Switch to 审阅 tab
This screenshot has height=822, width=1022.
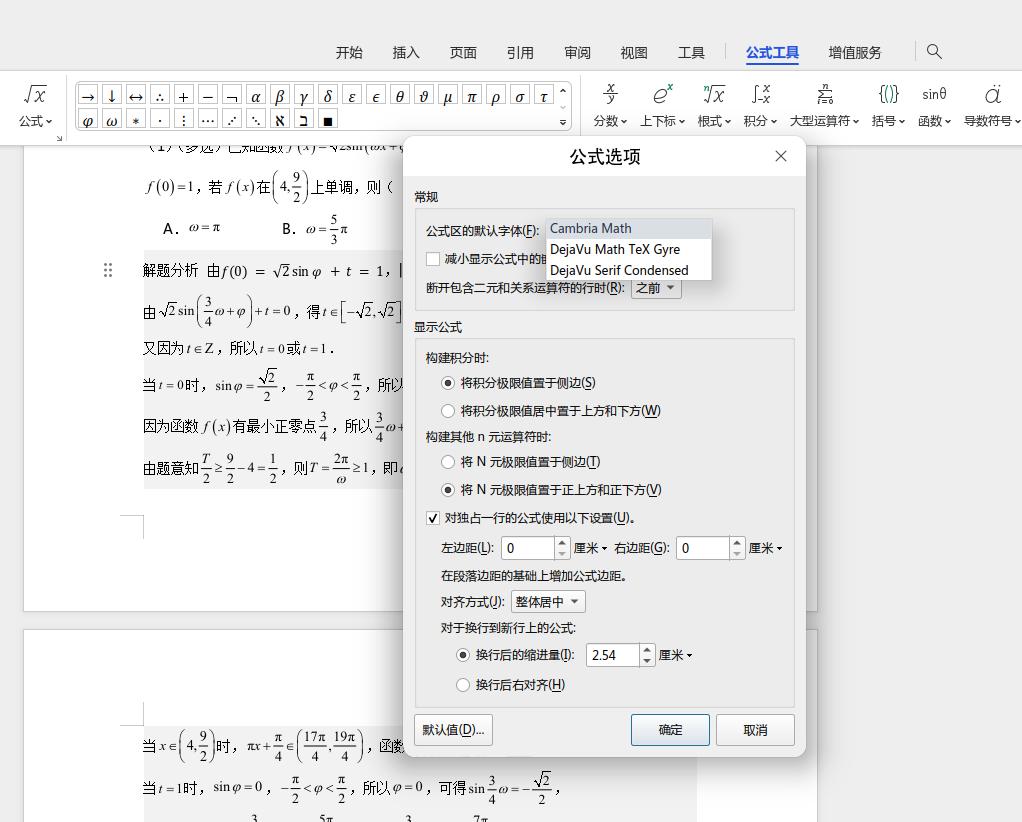click(x=577, y=52)
